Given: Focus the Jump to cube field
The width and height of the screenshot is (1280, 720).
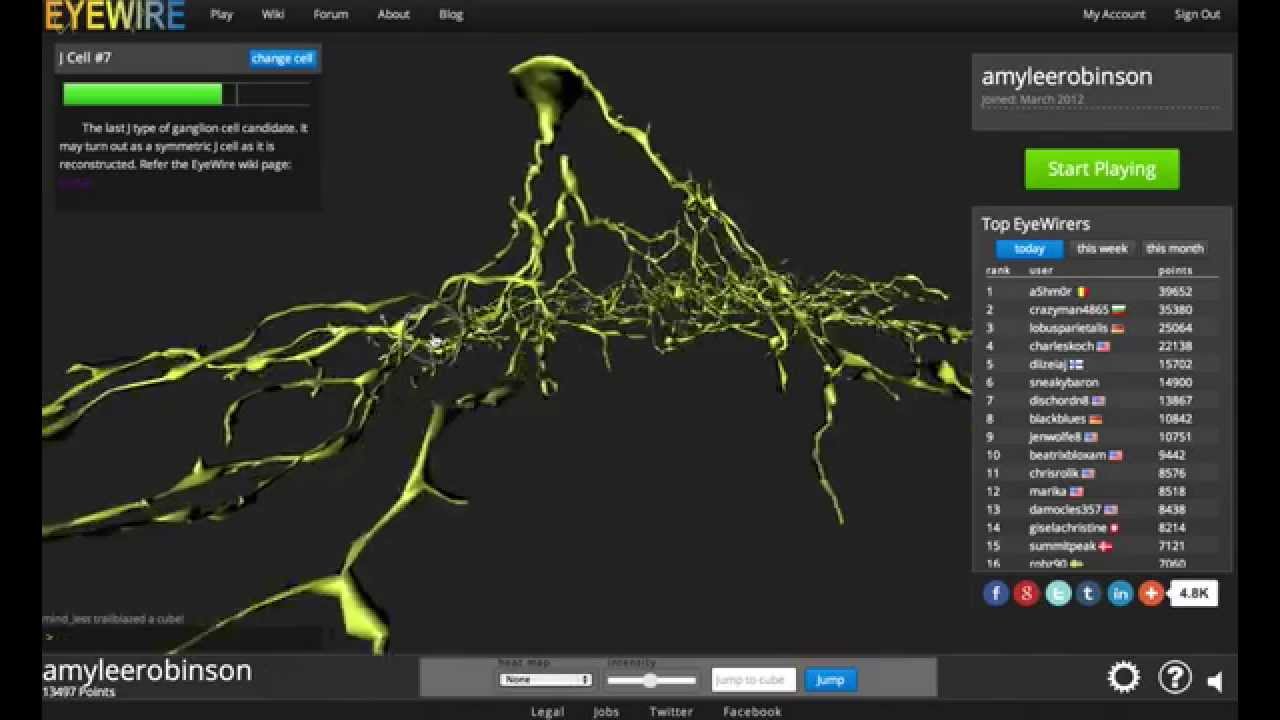Looking at the screenshot, I should click(754, 680).
